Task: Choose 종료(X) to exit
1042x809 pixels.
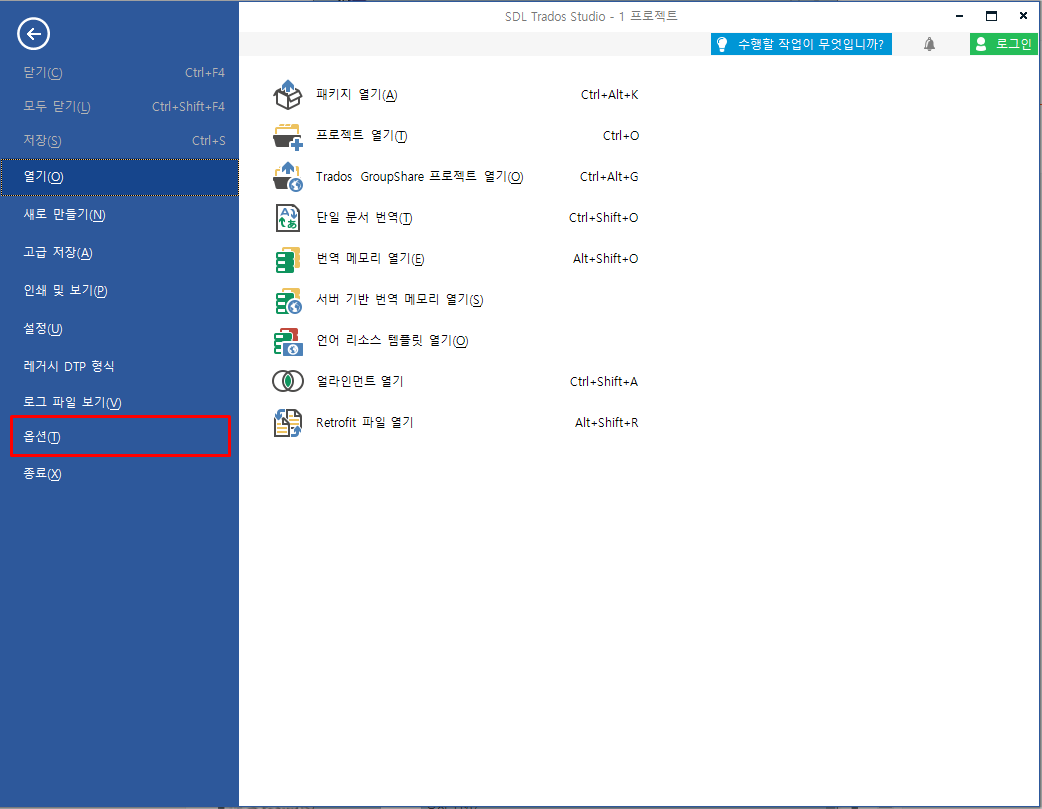Action: [120, 473]
